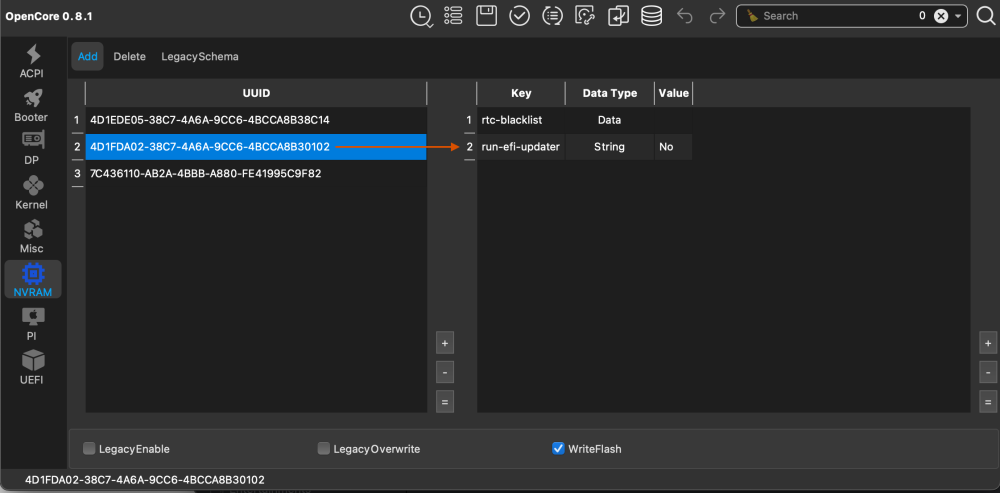Clear the search field with X button
1000x493 pixels.
pyautogui.click(x=941, y=17)
